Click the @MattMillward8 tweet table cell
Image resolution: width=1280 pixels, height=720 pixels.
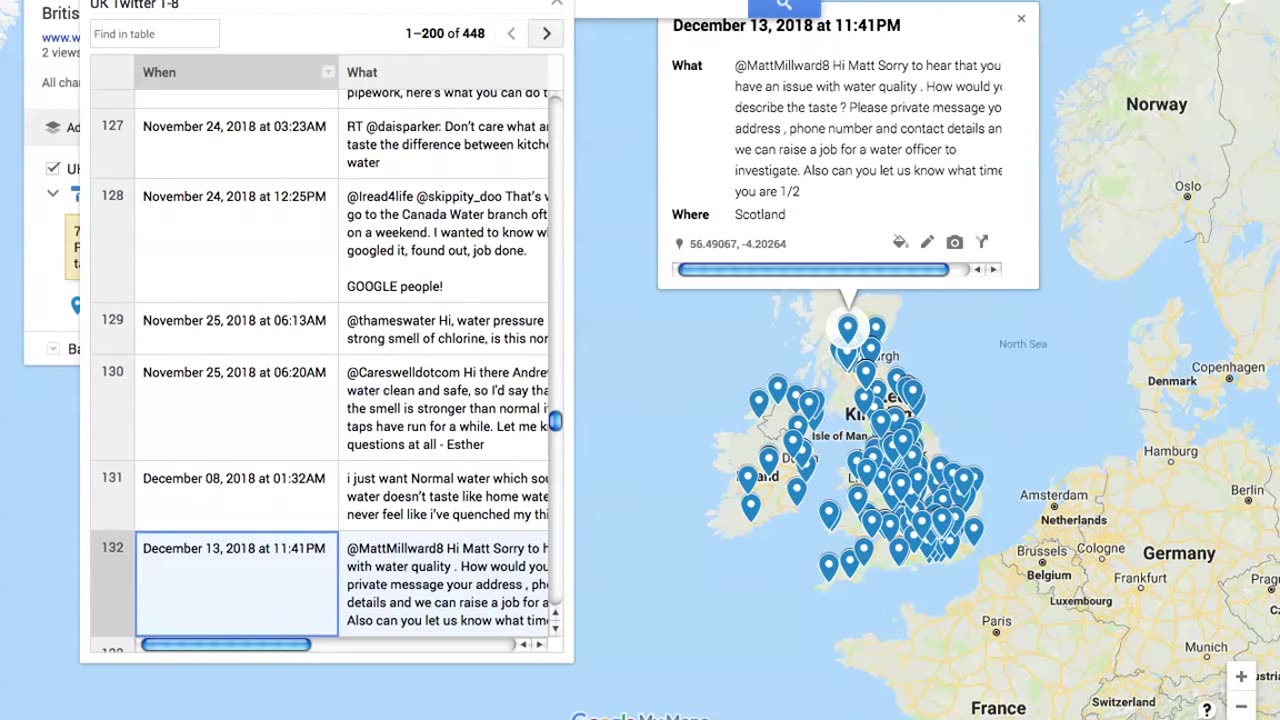(x=444, y=583)
